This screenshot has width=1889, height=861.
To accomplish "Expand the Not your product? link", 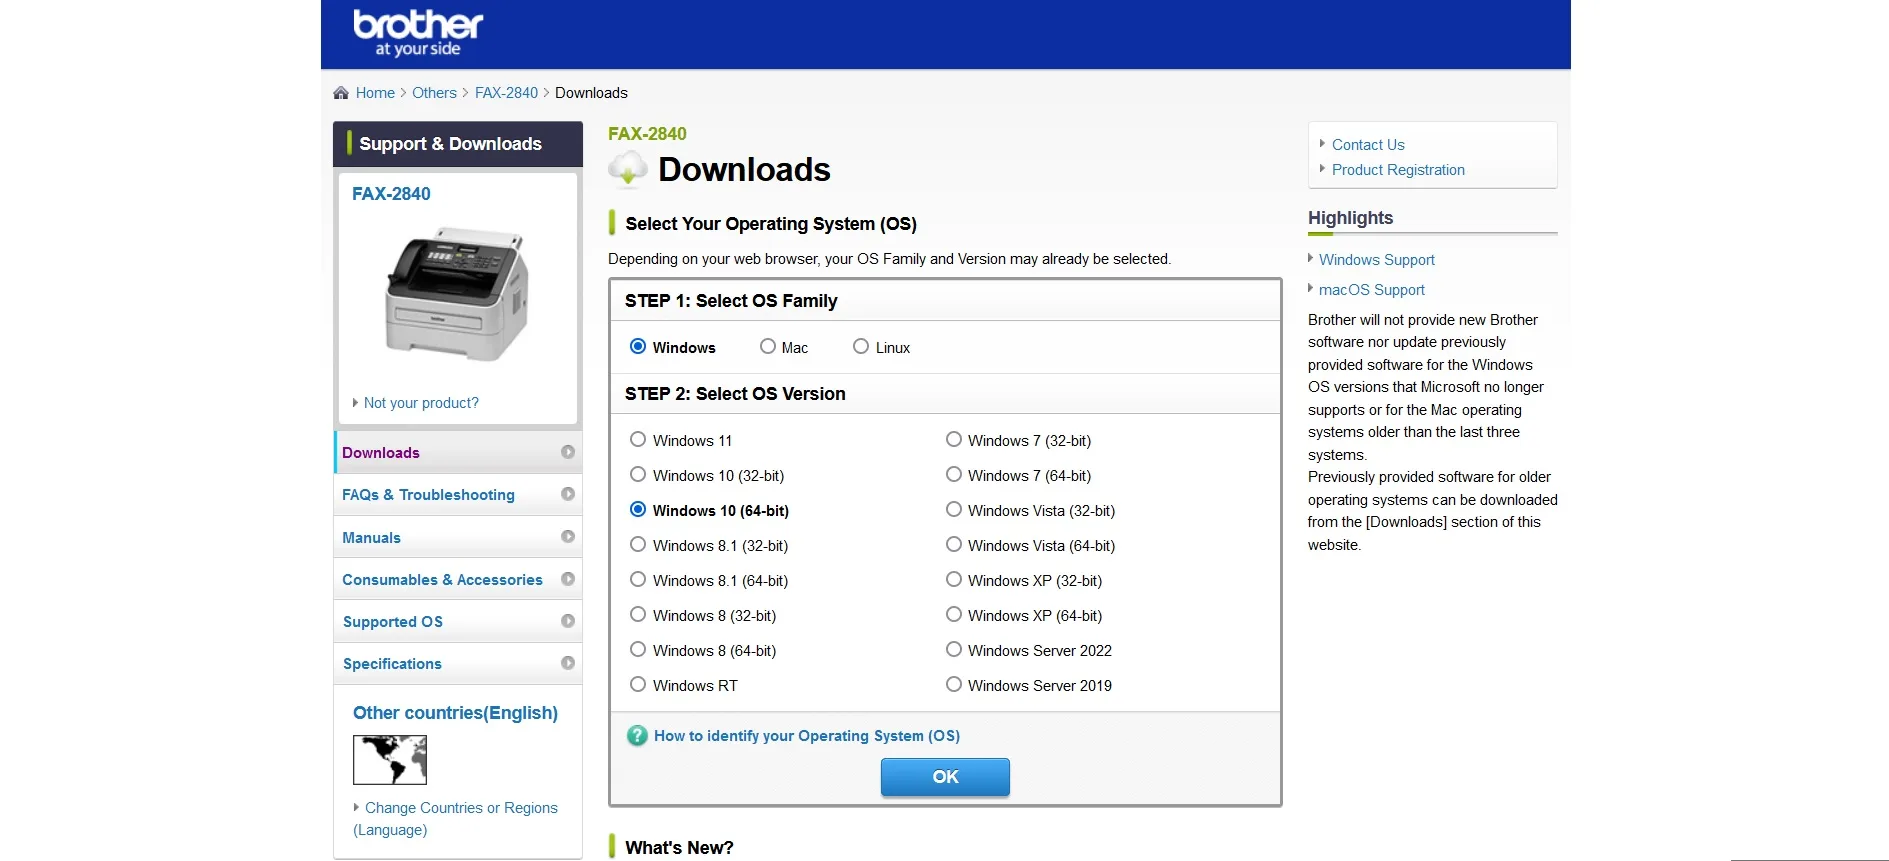I will 420,403.
